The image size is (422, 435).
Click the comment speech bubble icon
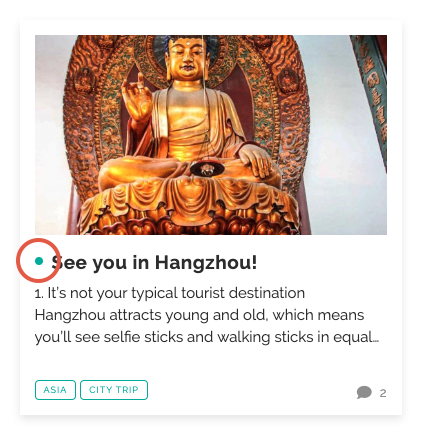click(364, 392)
